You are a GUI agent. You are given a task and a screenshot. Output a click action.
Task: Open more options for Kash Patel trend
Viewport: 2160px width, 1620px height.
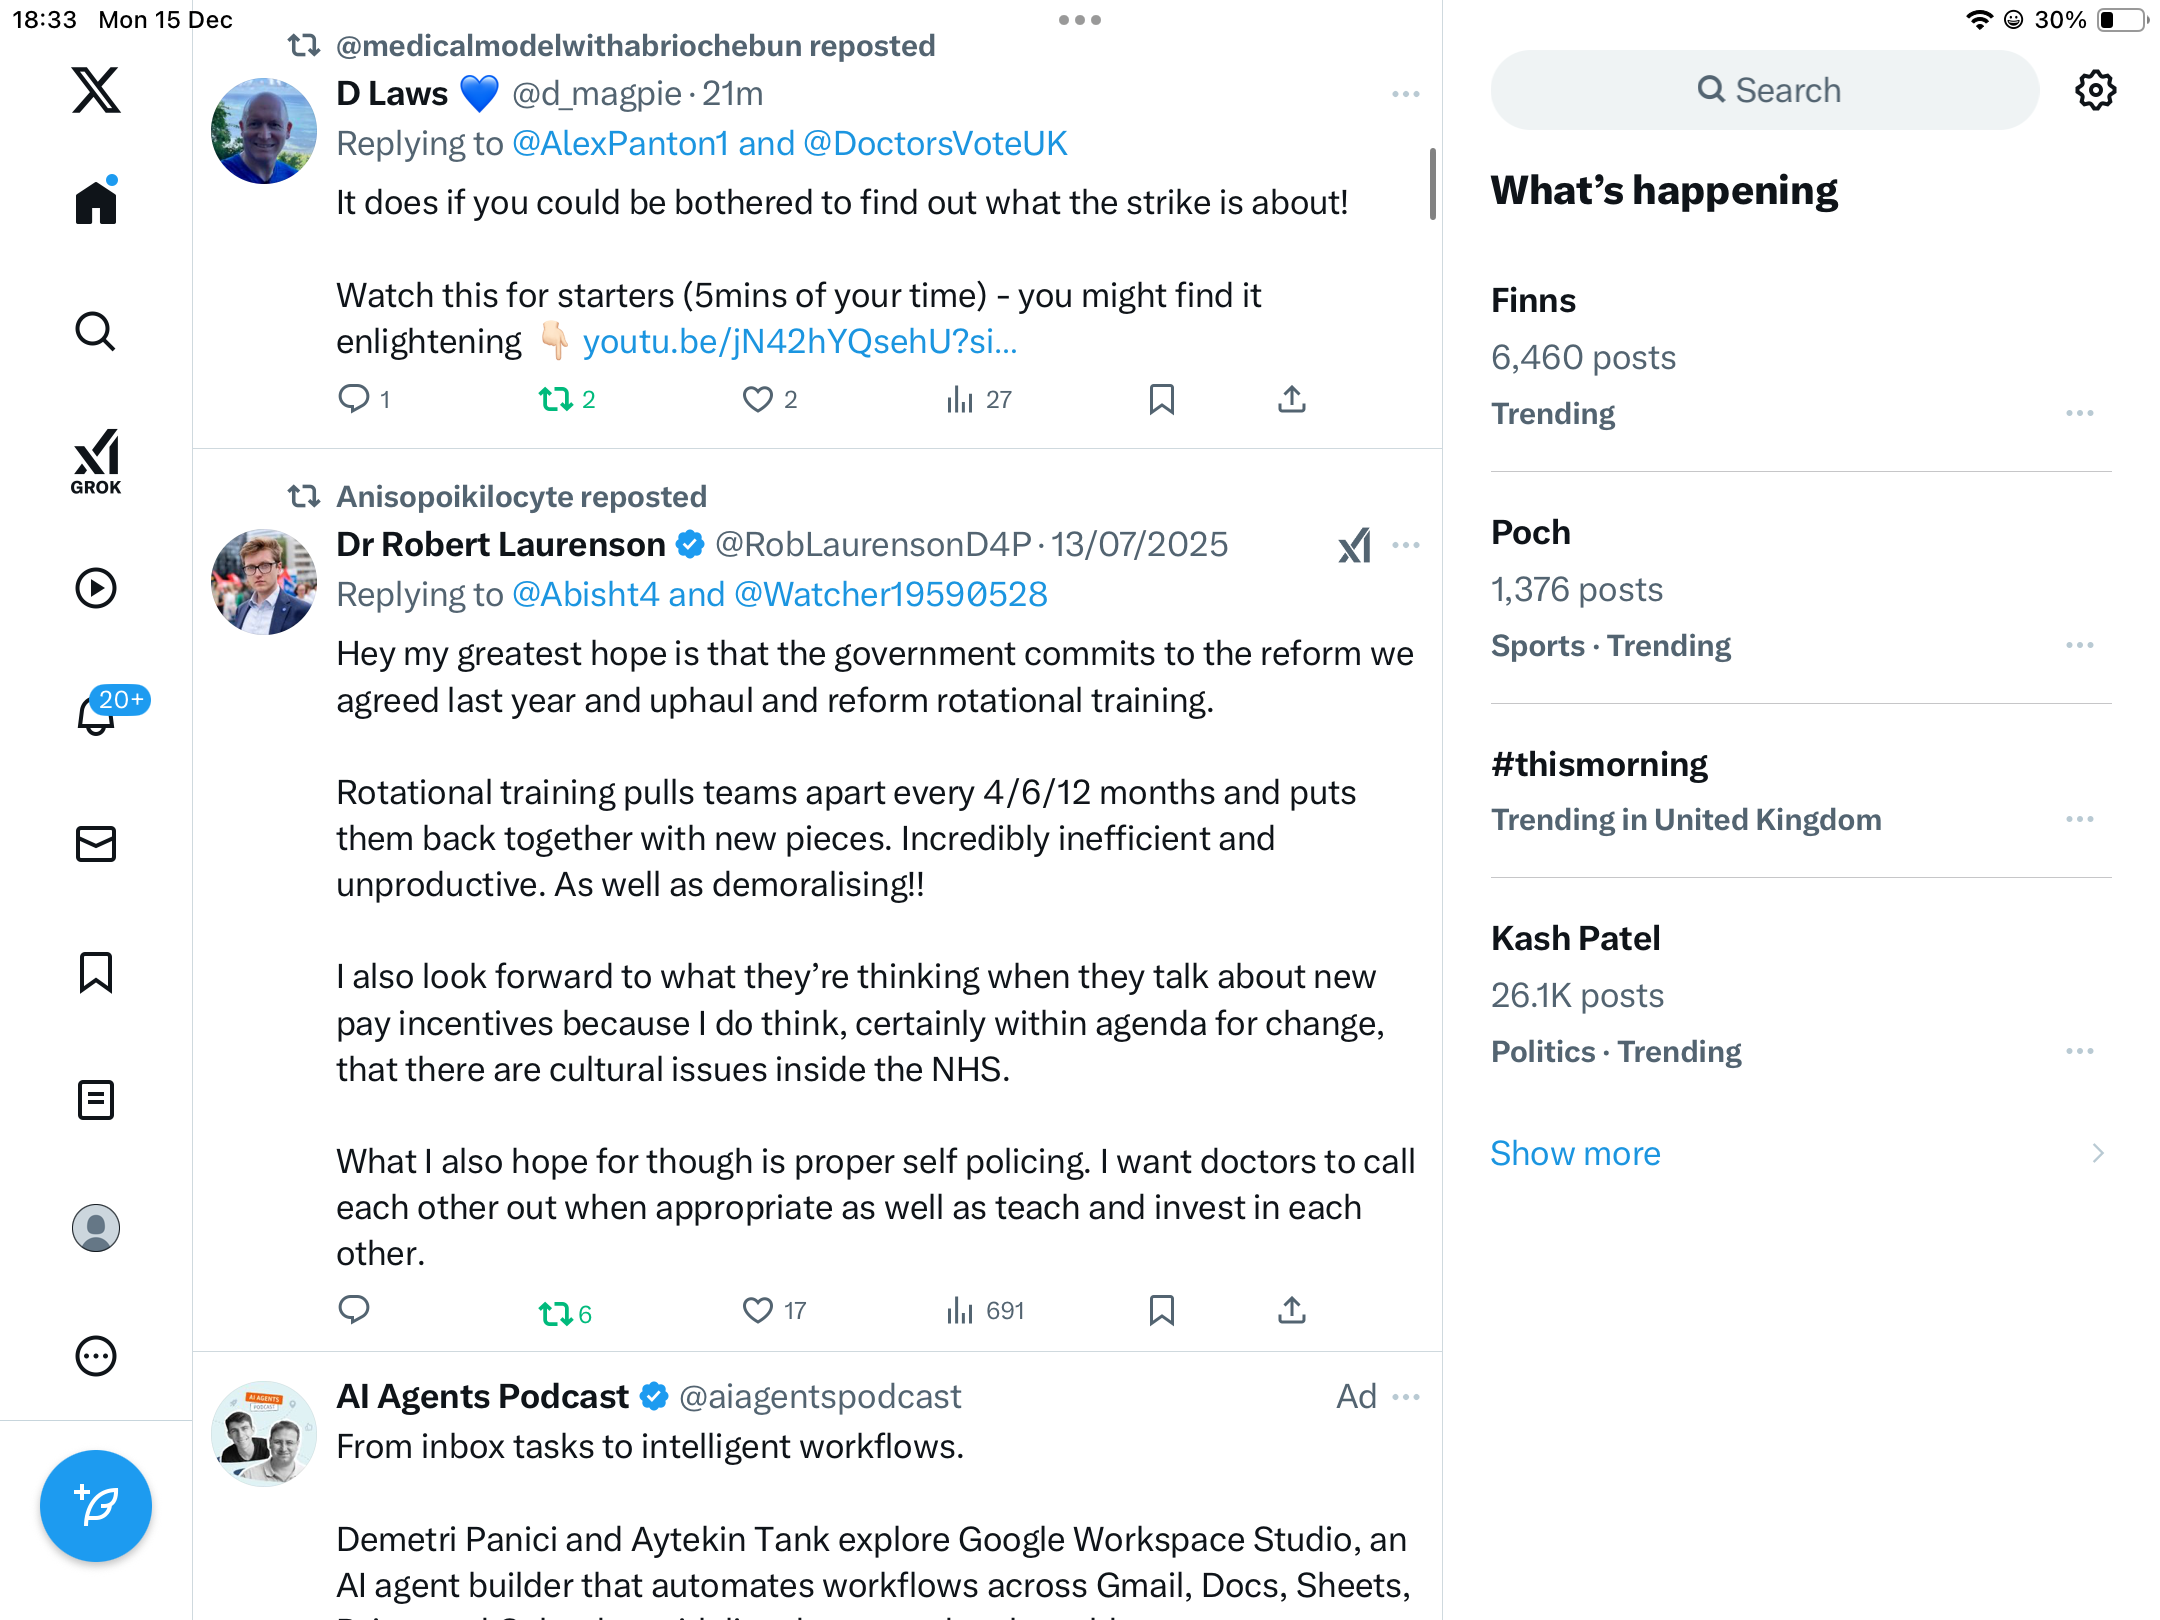tap(2079, 1051)
